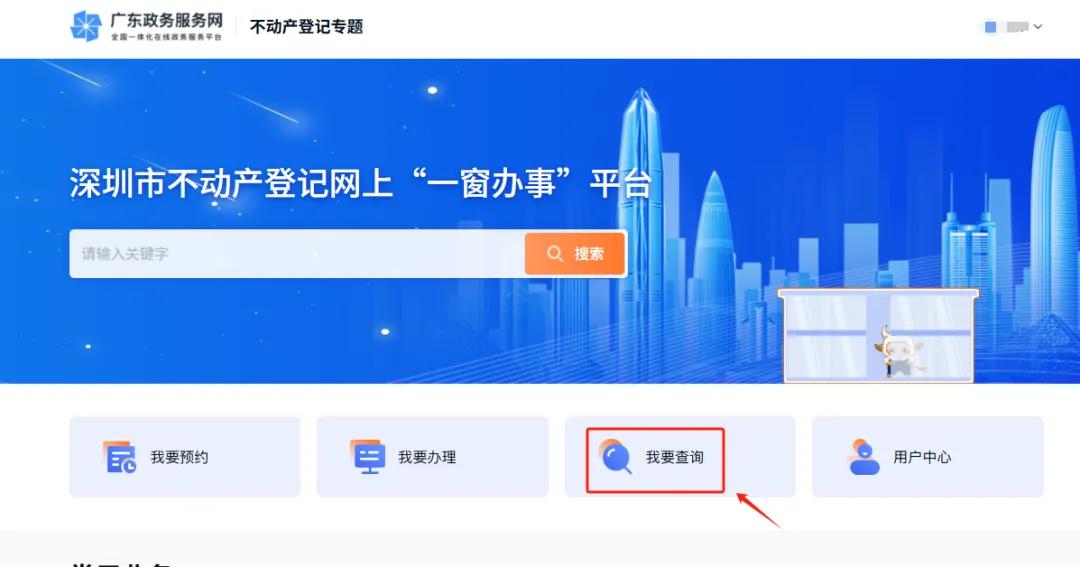Open the 不动产登记专题 header tab
The width and height of the screenshot is (1080, 567).
tap(307, 27)
